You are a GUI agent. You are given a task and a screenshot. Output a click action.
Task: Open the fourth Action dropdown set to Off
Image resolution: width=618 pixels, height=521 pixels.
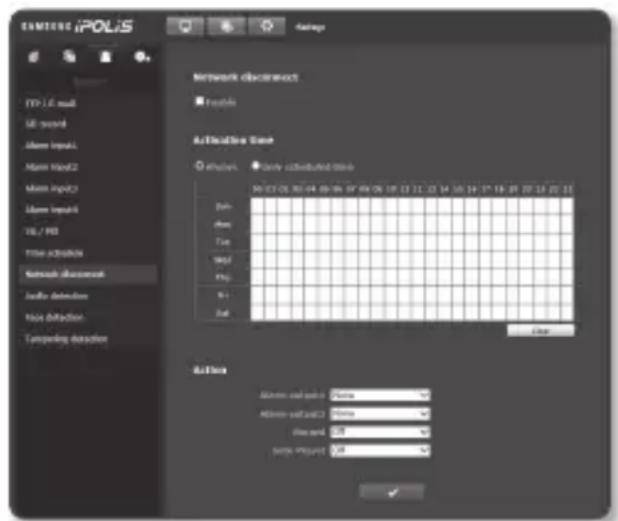coord(380,450)
